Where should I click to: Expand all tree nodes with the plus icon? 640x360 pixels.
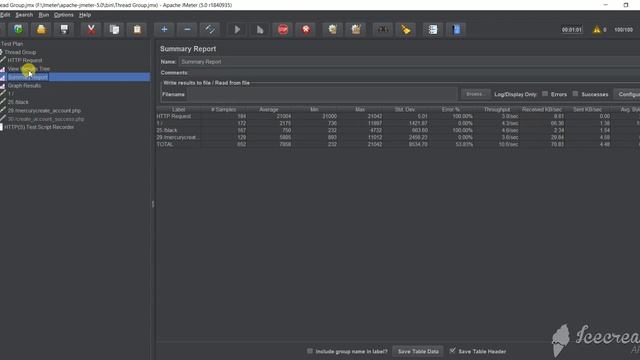click(164, 29)
